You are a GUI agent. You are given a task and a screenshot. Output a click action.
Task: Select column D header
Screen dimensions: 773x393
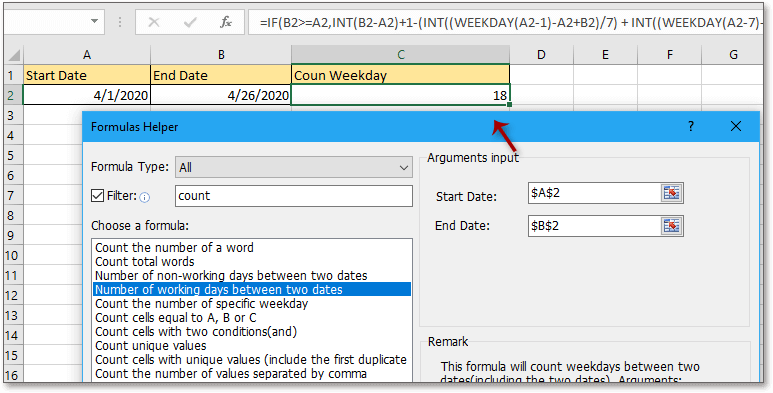(541, 55)
